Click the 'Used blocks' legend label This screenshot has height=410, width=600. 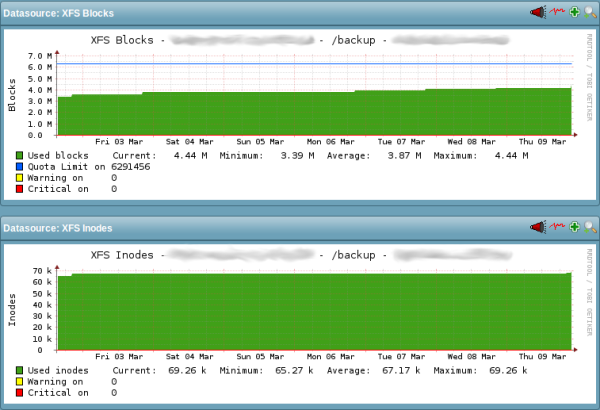pyautogui.click(x=58, y=156)
